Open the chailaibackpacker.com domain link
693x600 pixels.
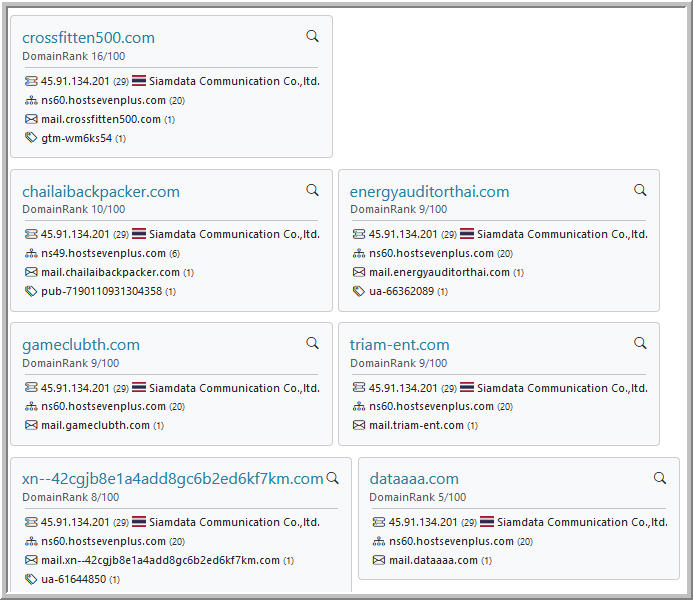pyautogui.click(x=101, y=192)
